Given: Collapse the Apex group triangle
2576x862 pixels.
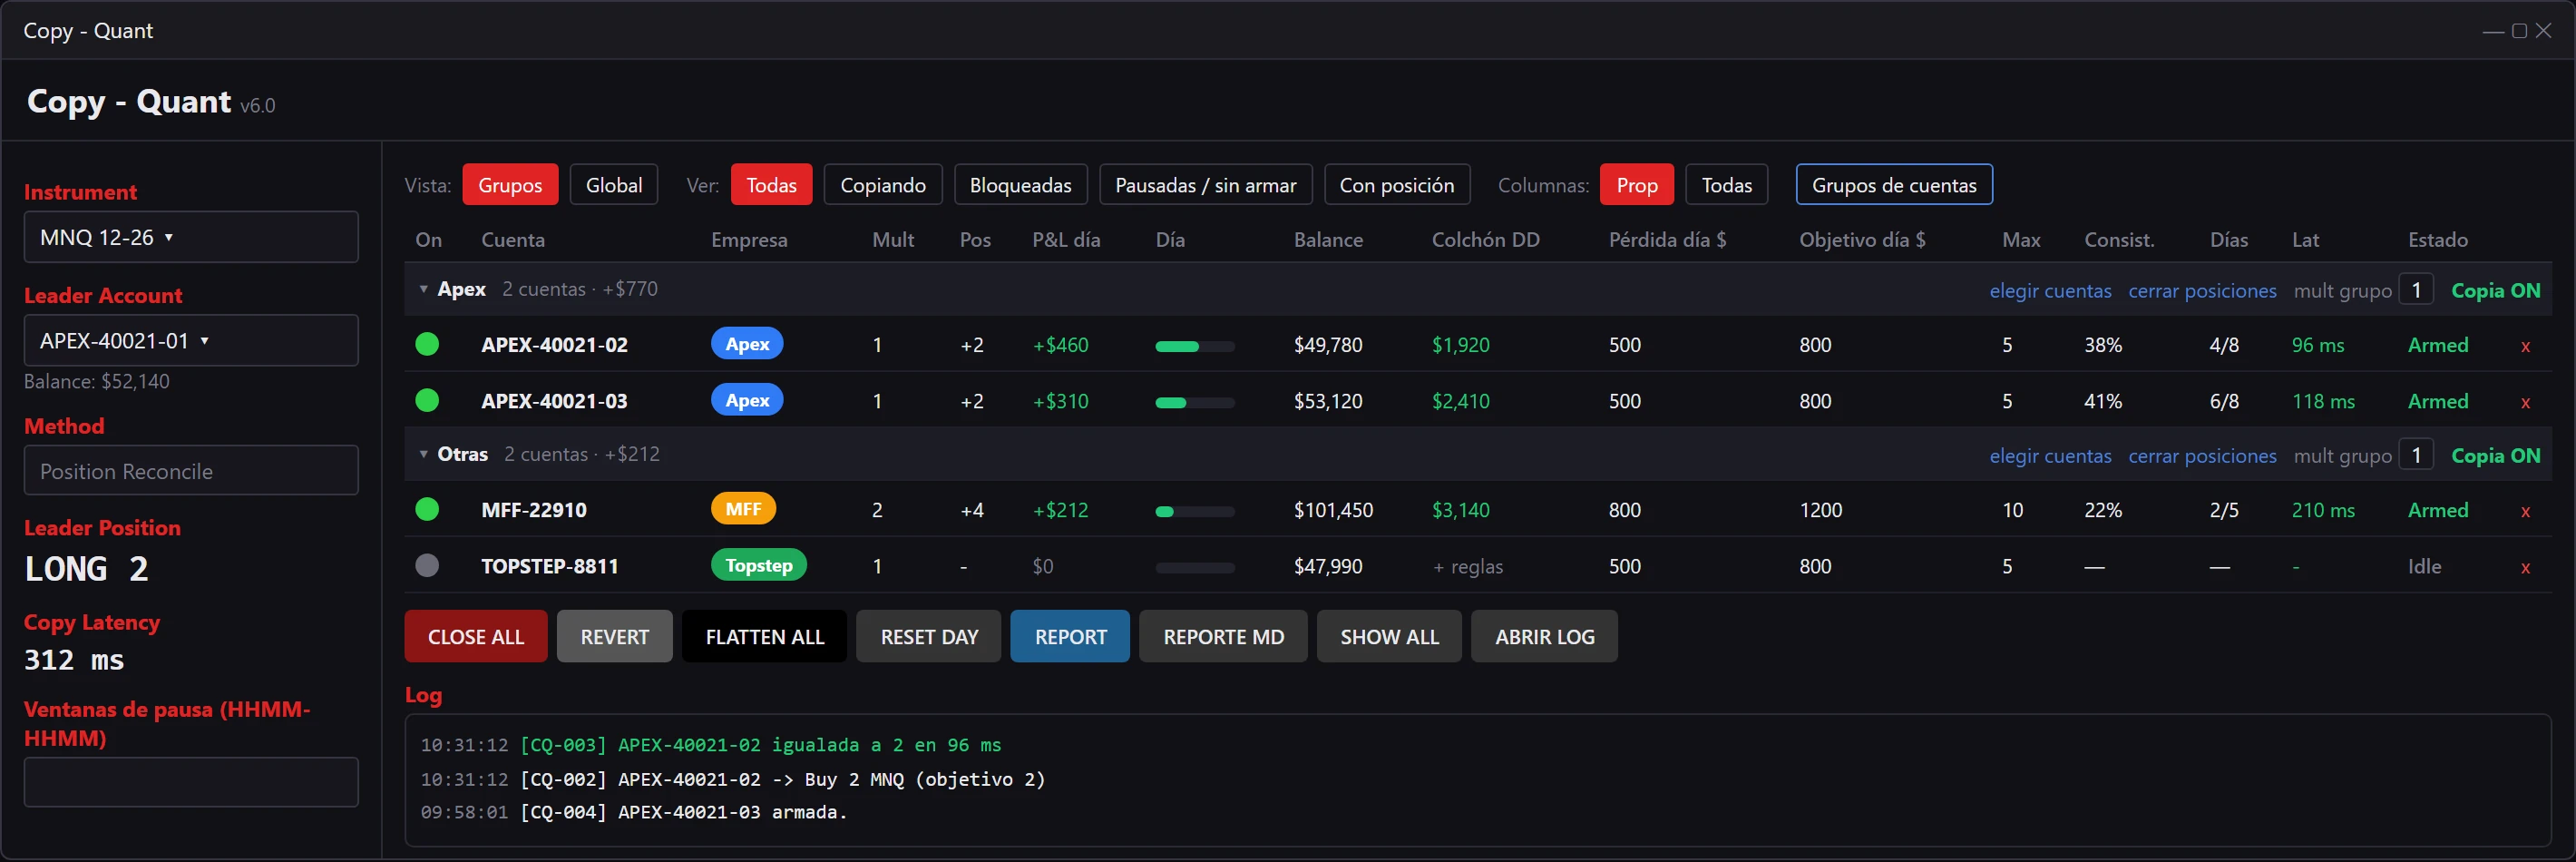Looking at the screenshot, I should click(x=423, y=289).
